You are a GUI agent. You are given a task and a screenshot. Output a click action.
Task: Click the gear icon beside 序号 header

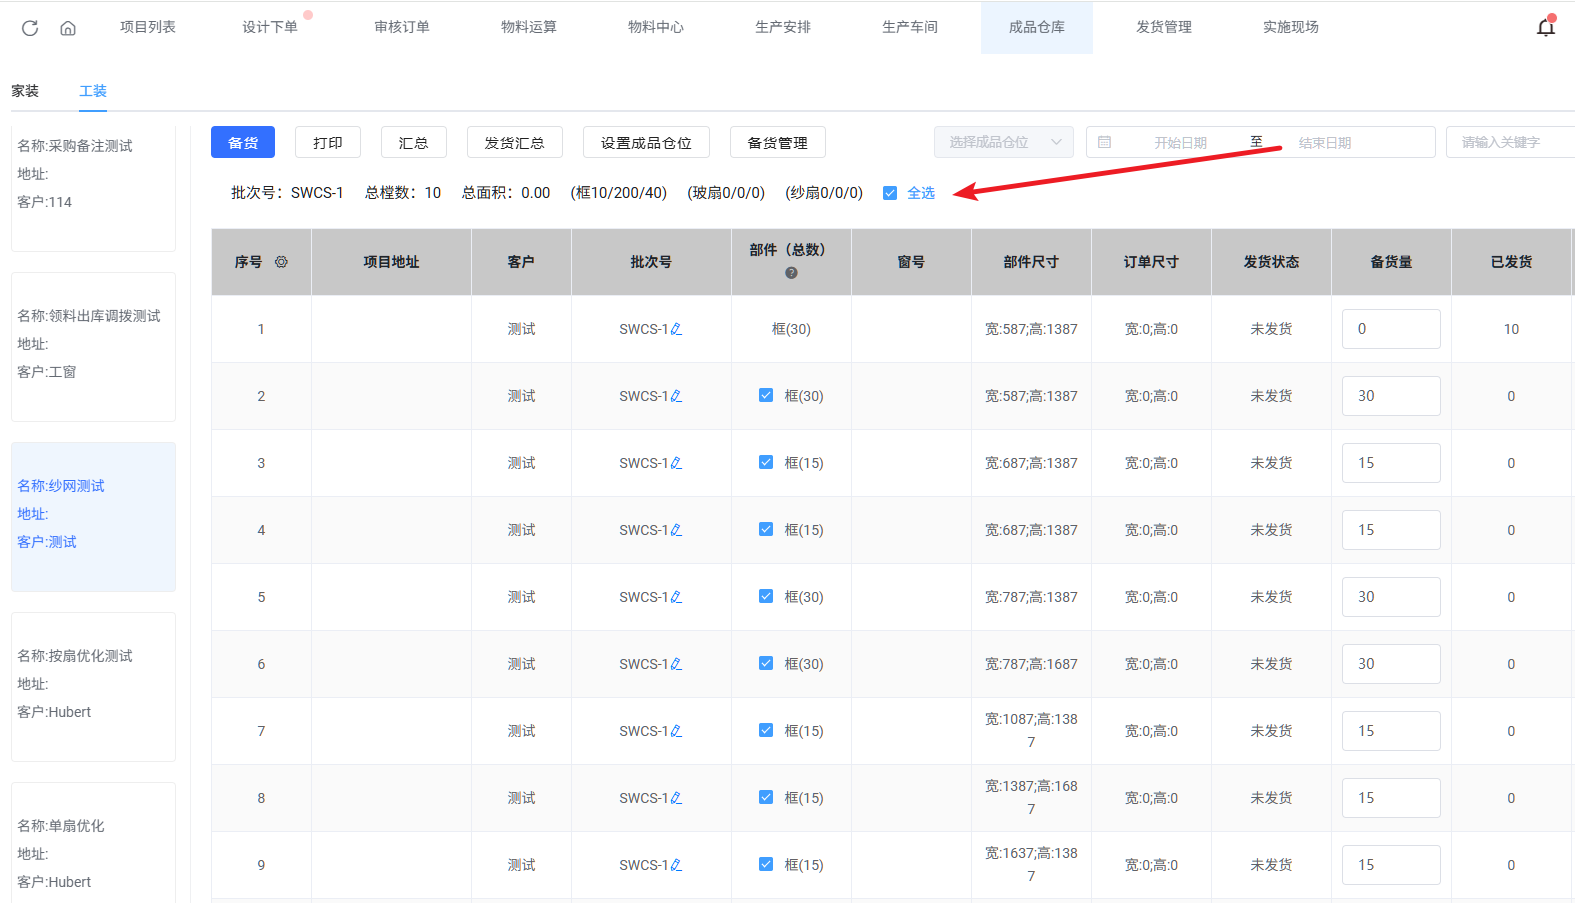coord(281,262)
